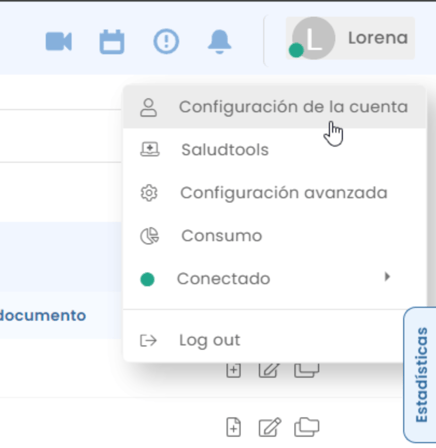Click the L avatar circle
This screenshot has width=436, height=448.
pos(313,38)
